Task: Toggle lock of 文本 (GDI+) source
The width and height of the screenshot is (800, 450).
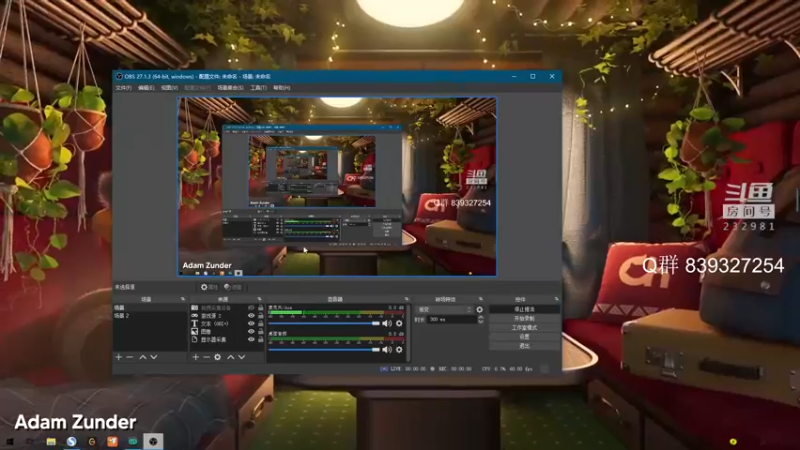Action: click(x=260, y=323)
